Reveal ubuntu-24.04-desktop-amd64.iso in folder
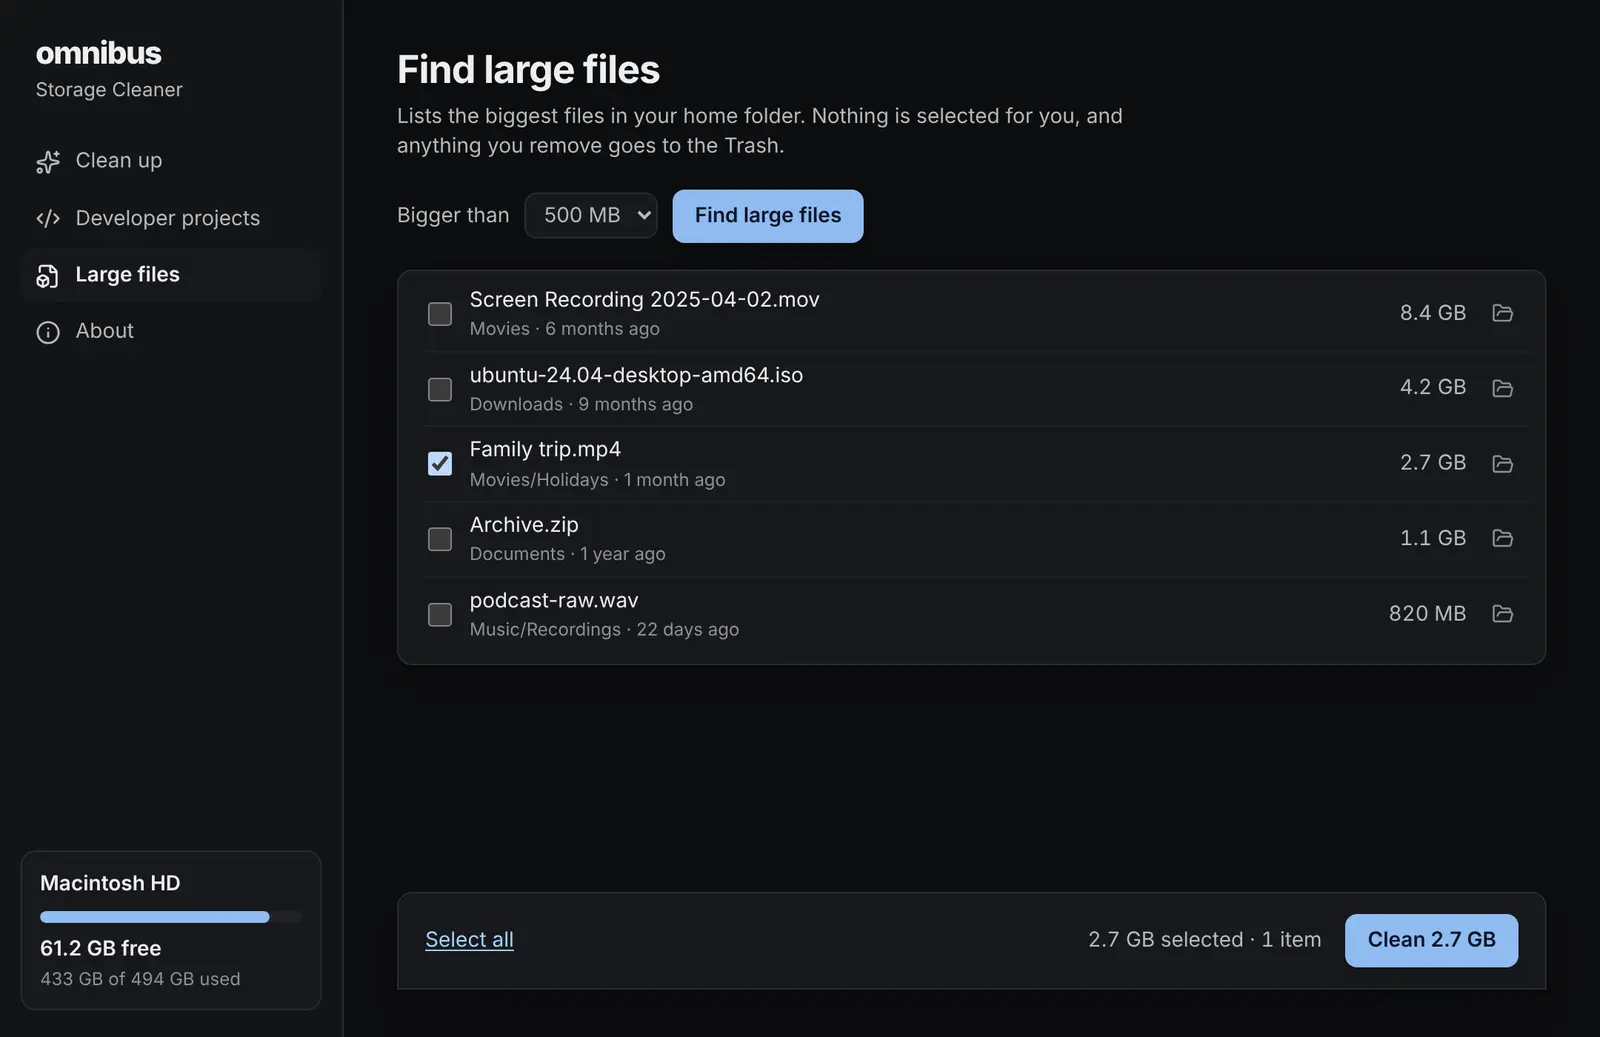 [x=1502, y=388]
